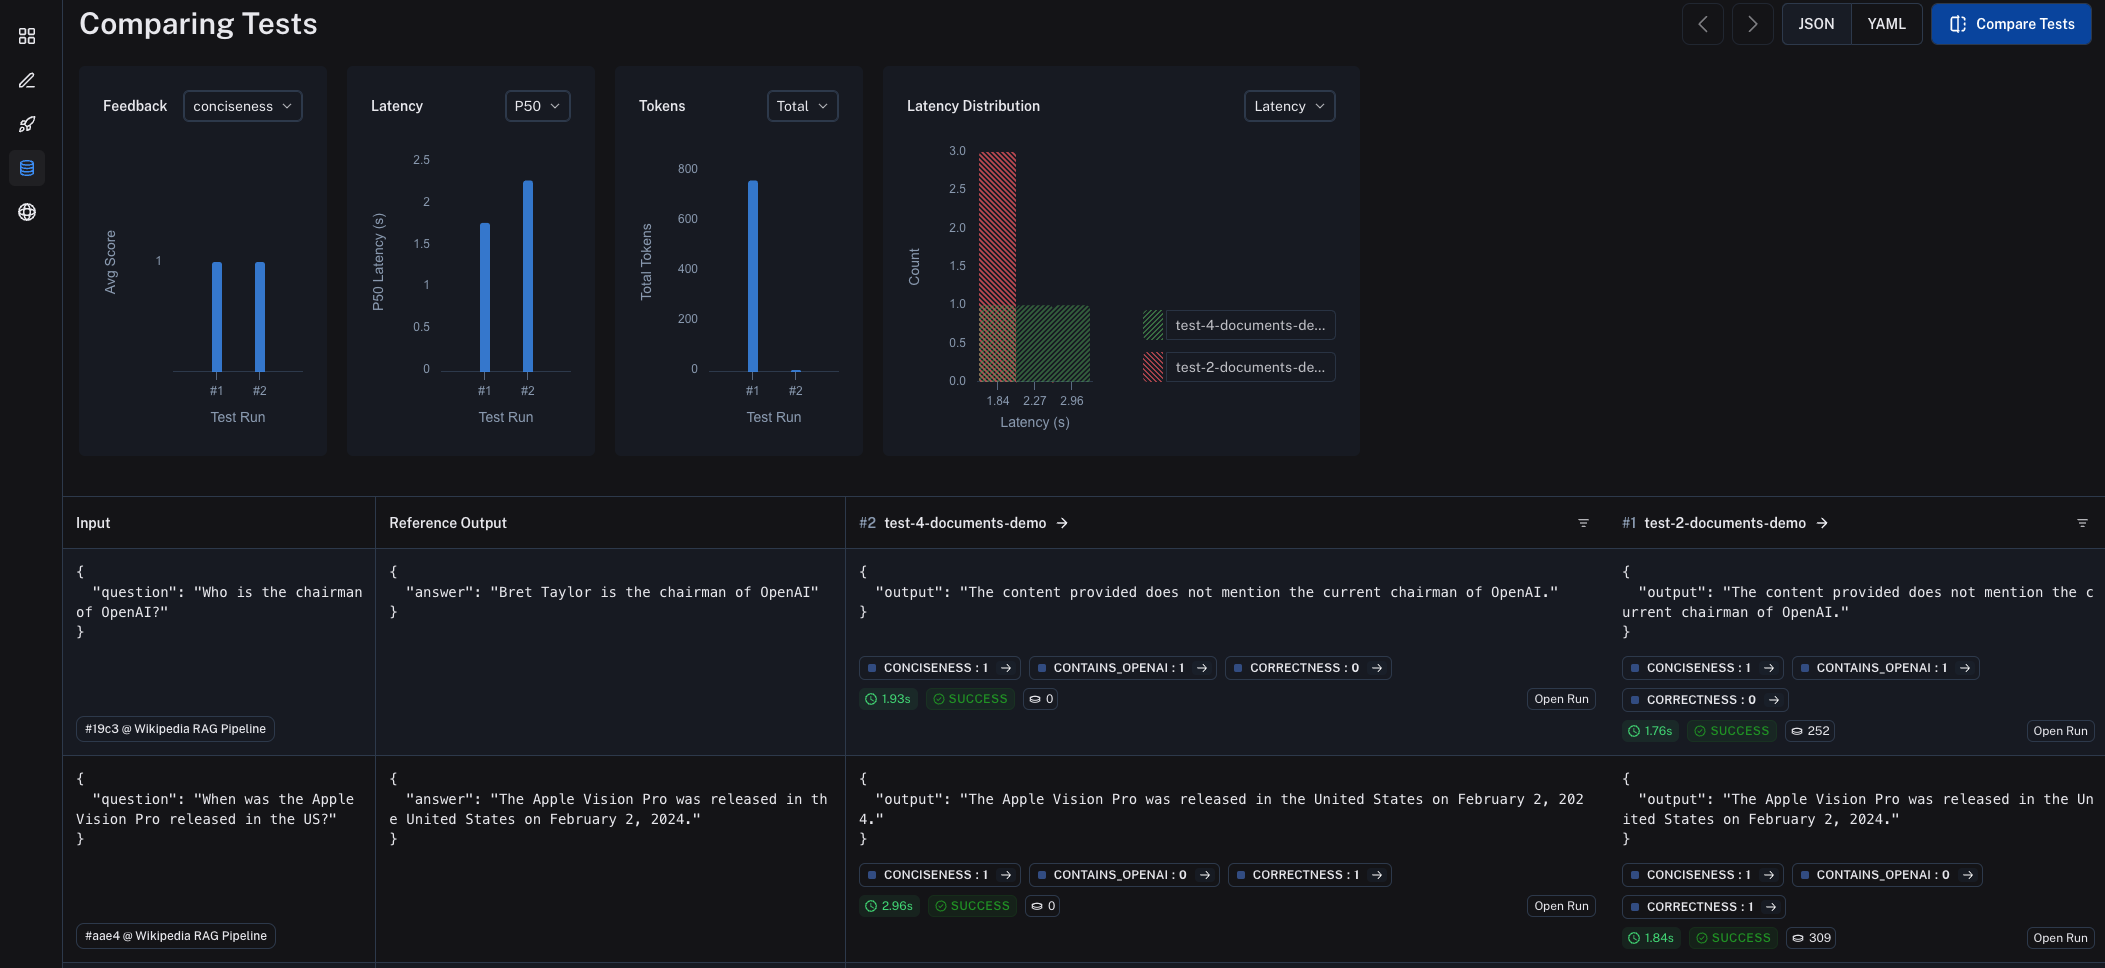Click the 0 tokens badge beside 1.93s
The width and height of the screenshot is (2105, 968).
[x=1041, y=699]
